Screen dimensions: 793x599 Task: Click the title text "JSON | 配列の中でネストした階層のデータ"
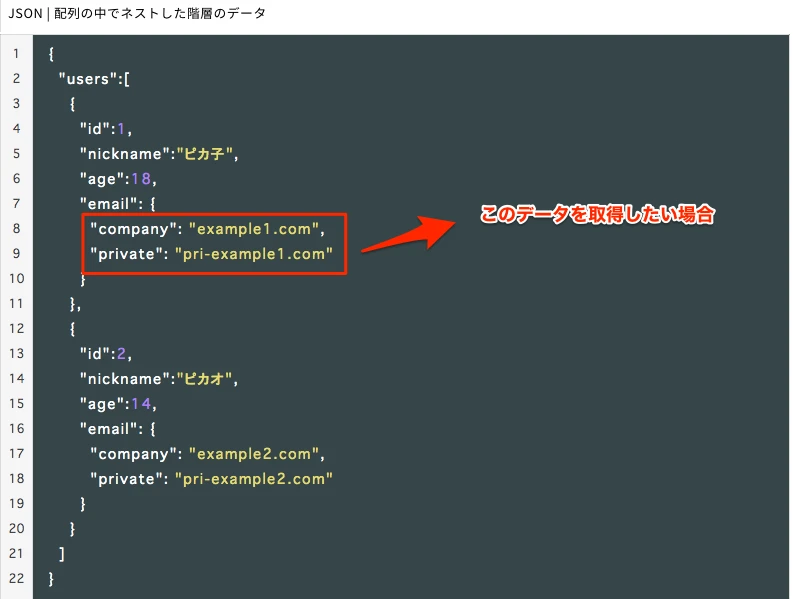click(137, 13)
